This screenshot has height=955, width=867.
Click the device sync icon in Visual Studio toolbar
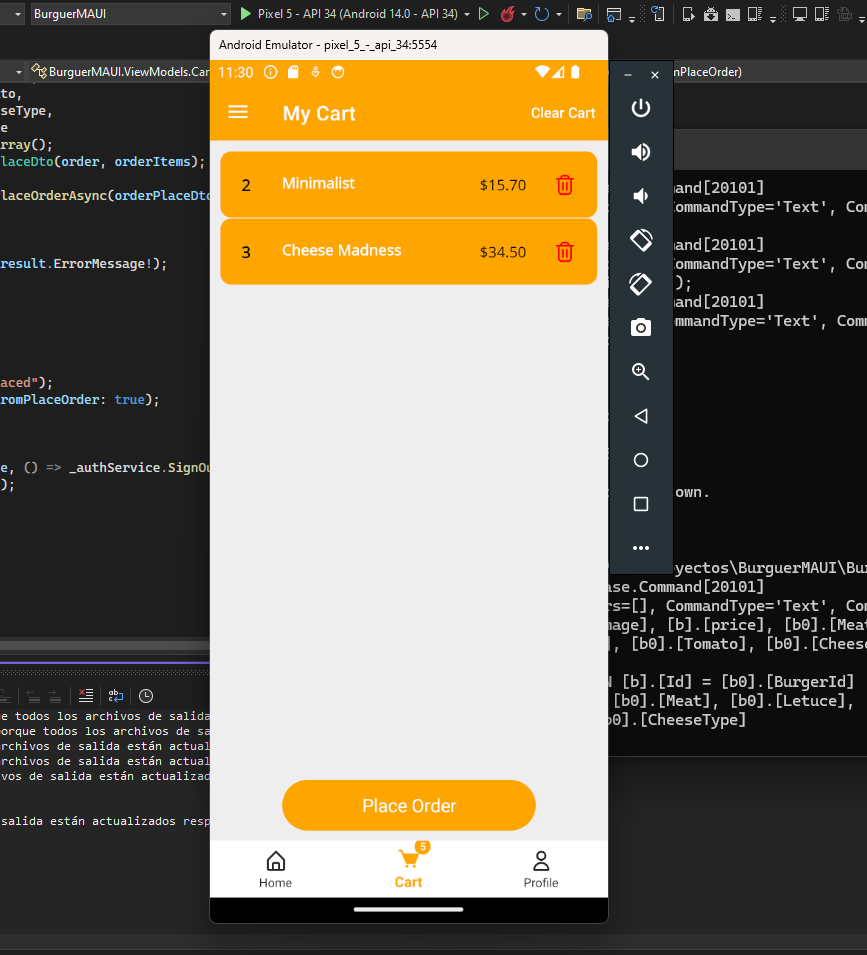pyautogui.click(x=658, y=13)
